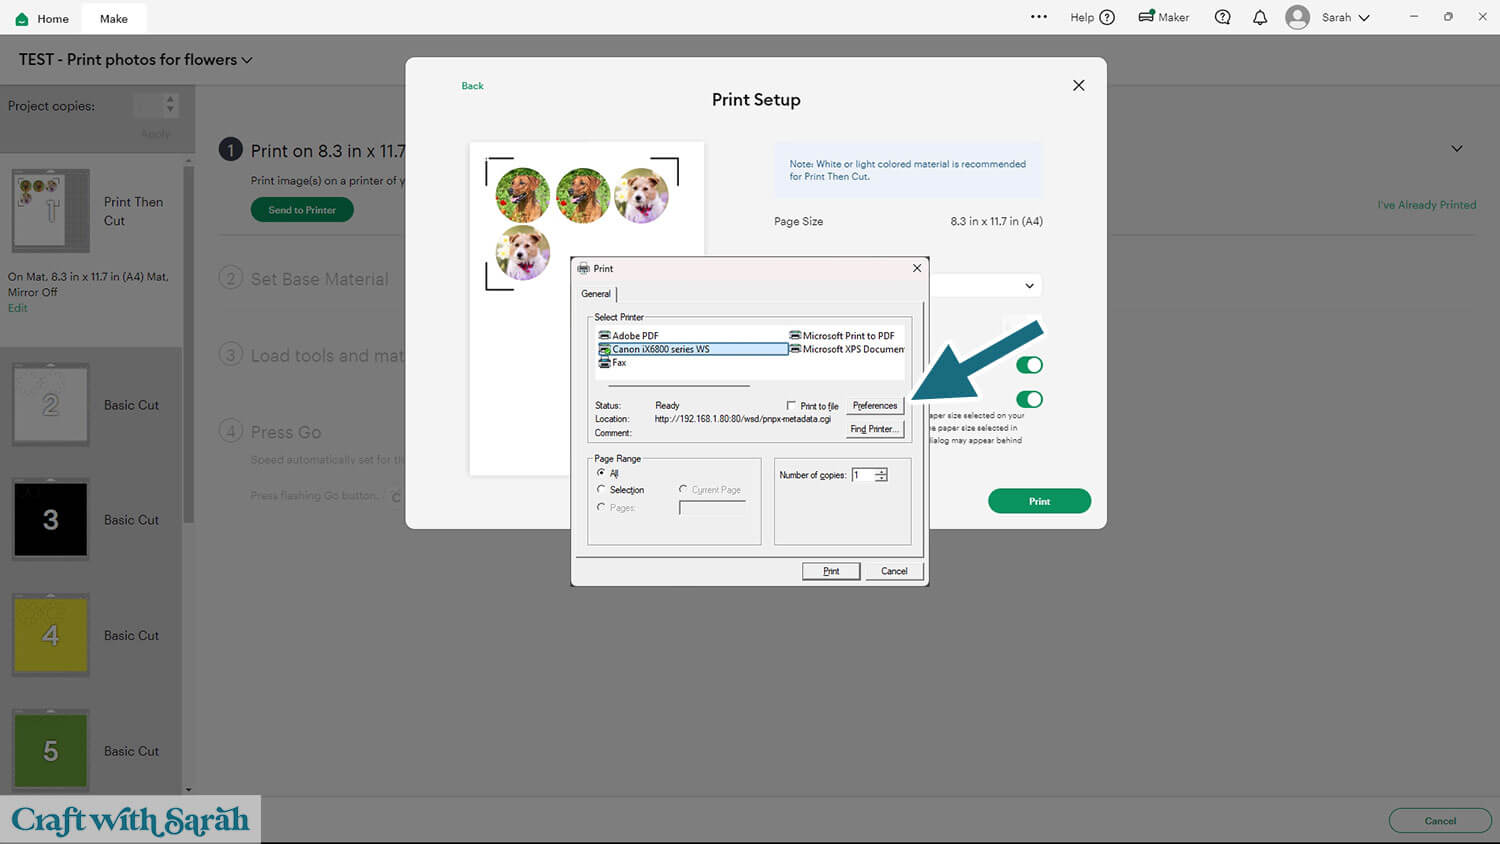Click the 8.3 in x 11.7 in (A4) page size value
Screen dimensions: 1500x844
tap(996, 221)
